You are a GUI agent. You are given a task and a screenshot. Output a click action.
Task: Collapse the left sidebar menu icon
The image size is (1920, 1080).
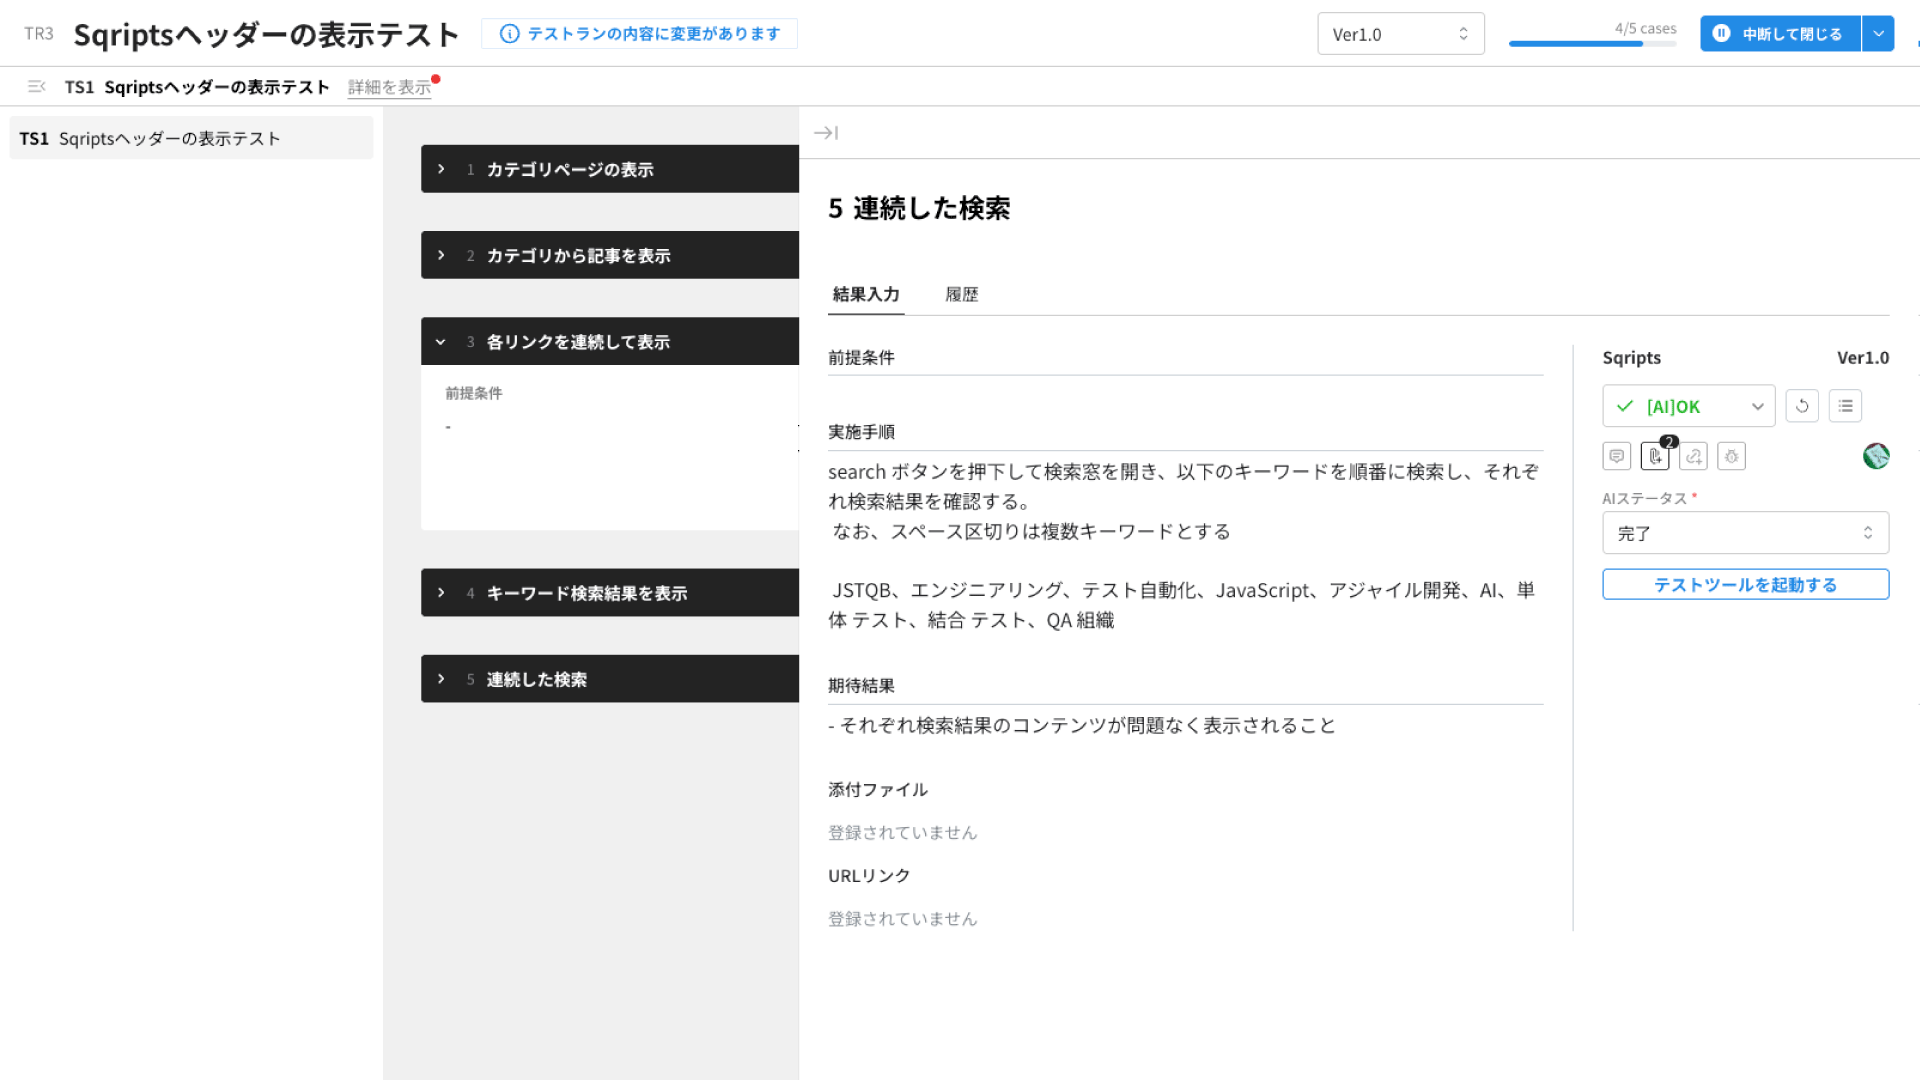coord(36,87)
